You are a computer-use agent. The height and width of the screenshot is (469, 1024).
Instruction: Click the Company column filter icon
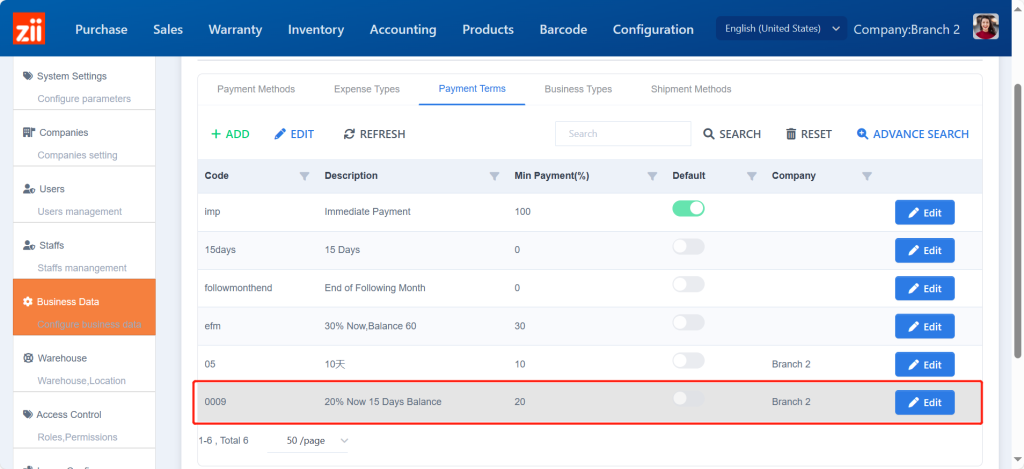(x=867, y=176)
